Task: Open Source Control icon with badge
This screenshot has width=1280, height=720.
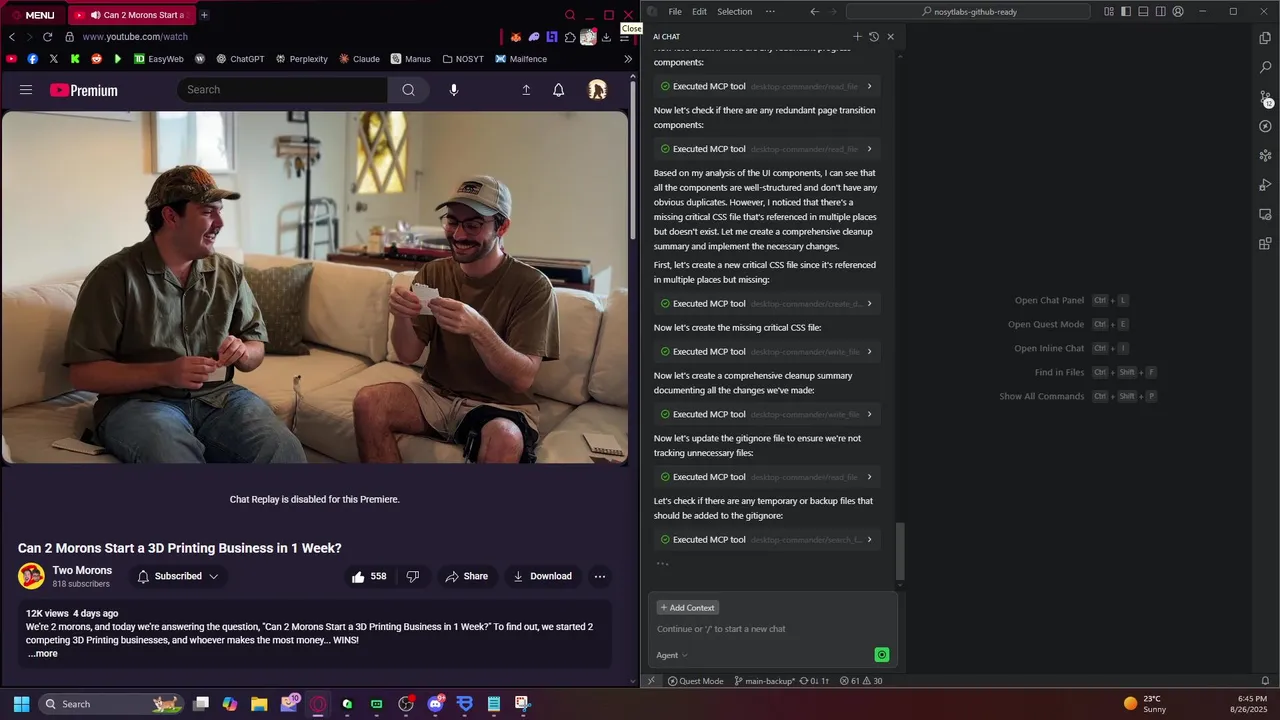Action: pos(1265,98)
